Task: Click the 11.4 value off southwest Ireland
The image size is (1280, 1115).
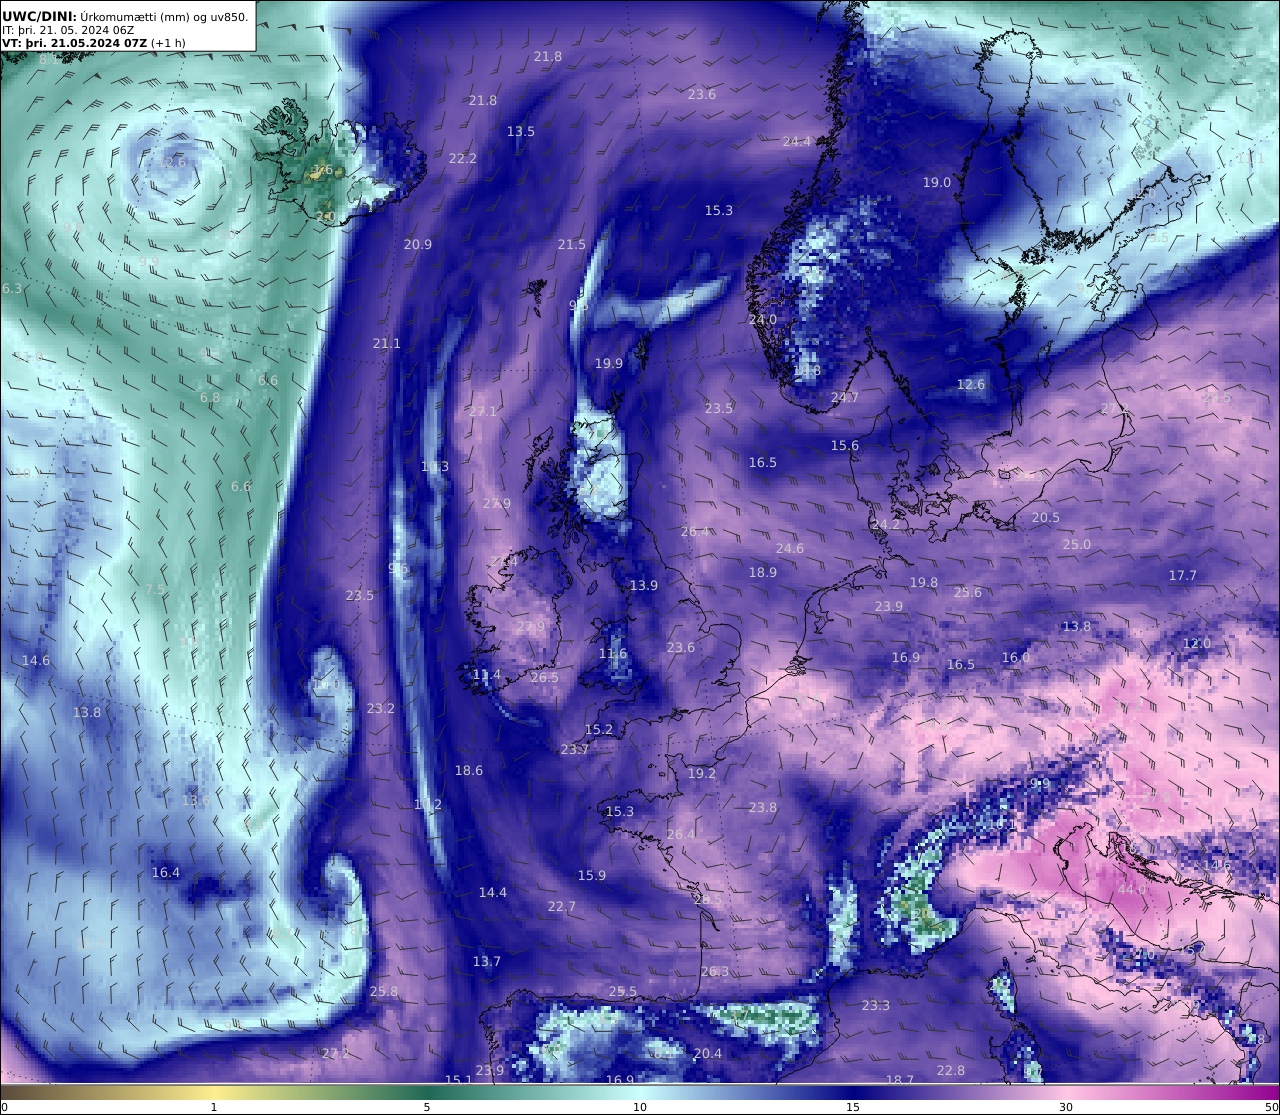Action: point(487,675)
